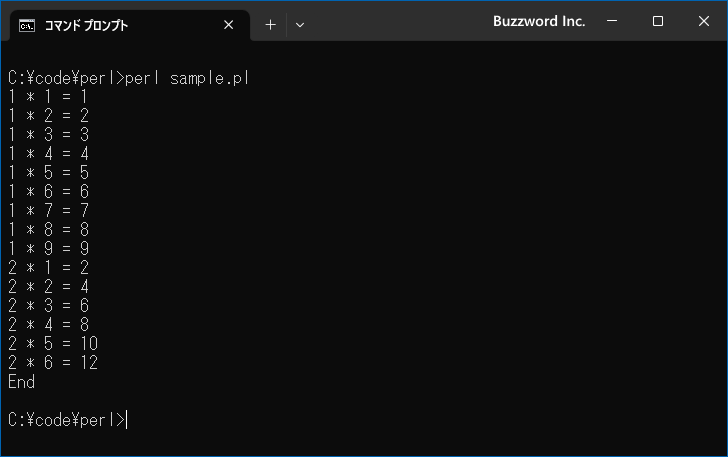728x457 pixels.
Task: Select the コマンド プロンプト tab label
Action: pyautogui.click(x=86, y=25)
